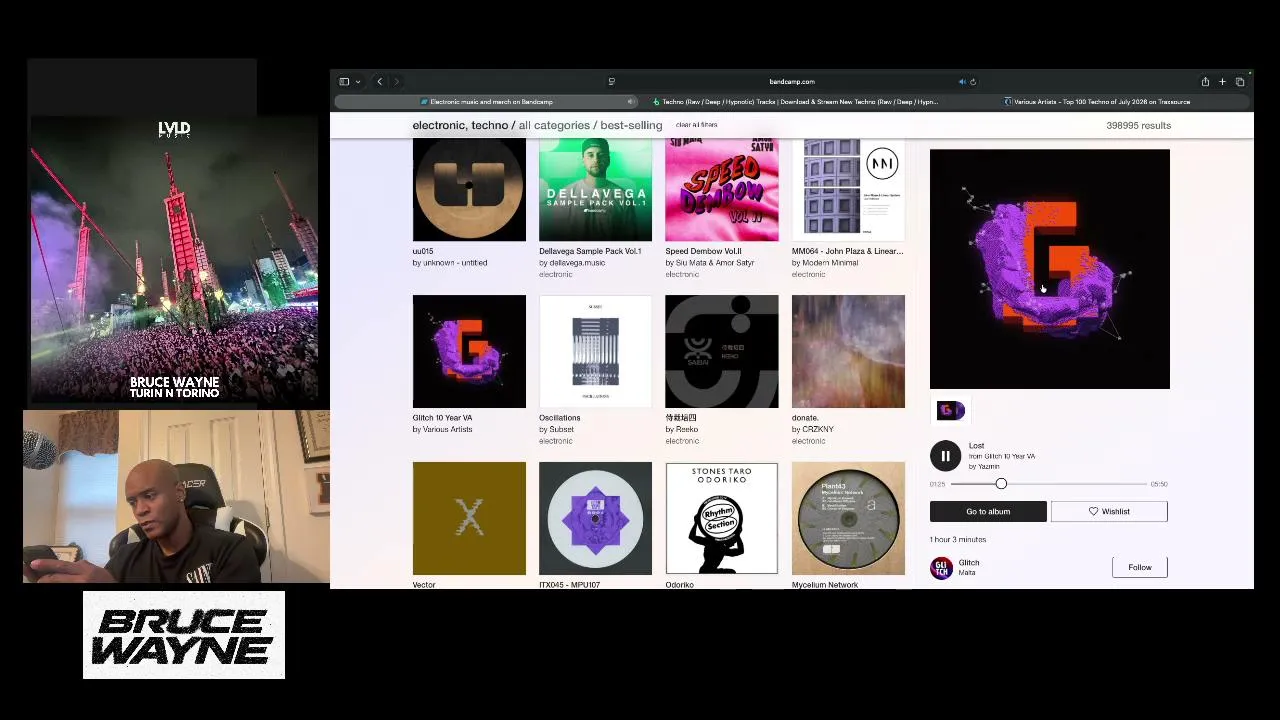Click the '398995 results' count text
The height and width of the screenshot is (720, 1280).
(x=1138, y=125)
